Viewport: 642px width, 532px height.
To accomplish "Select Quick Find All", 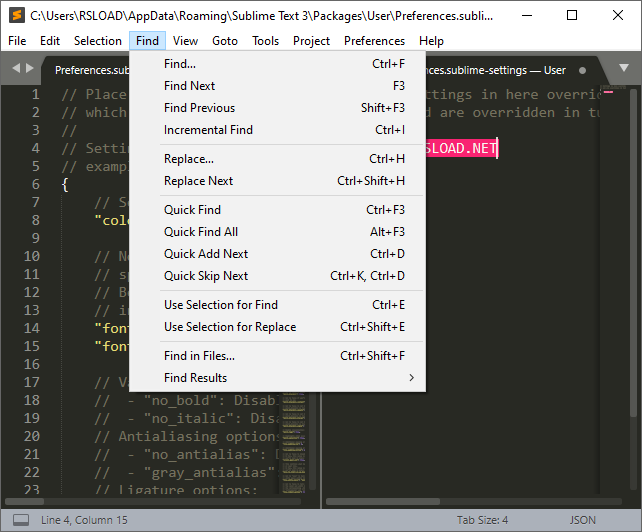I will click(278, 232).
